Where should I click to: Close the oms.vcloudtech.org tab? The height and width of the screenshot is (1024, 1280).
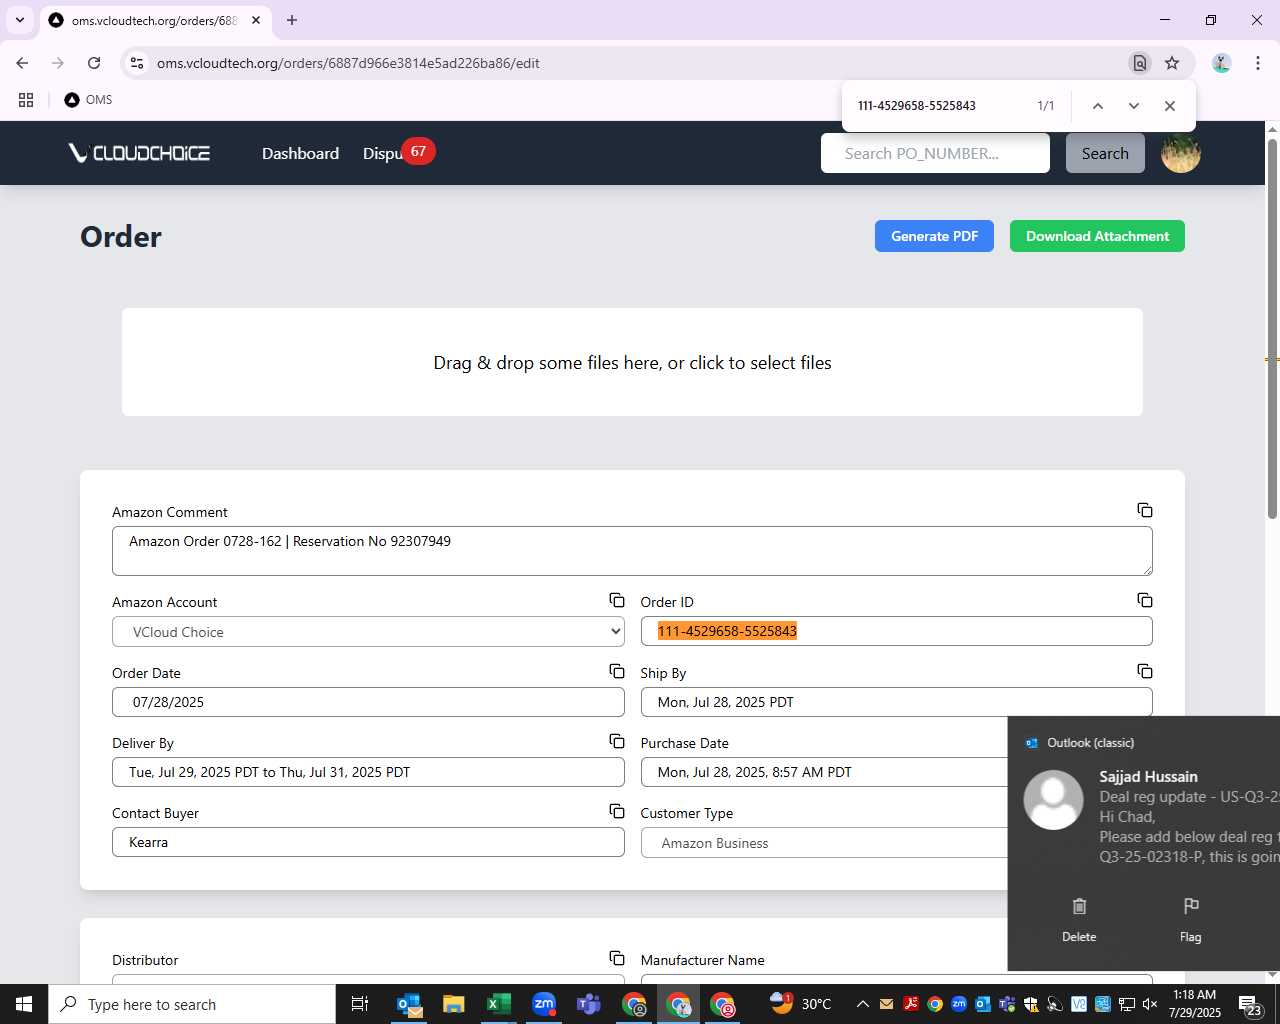click(256, 20)
